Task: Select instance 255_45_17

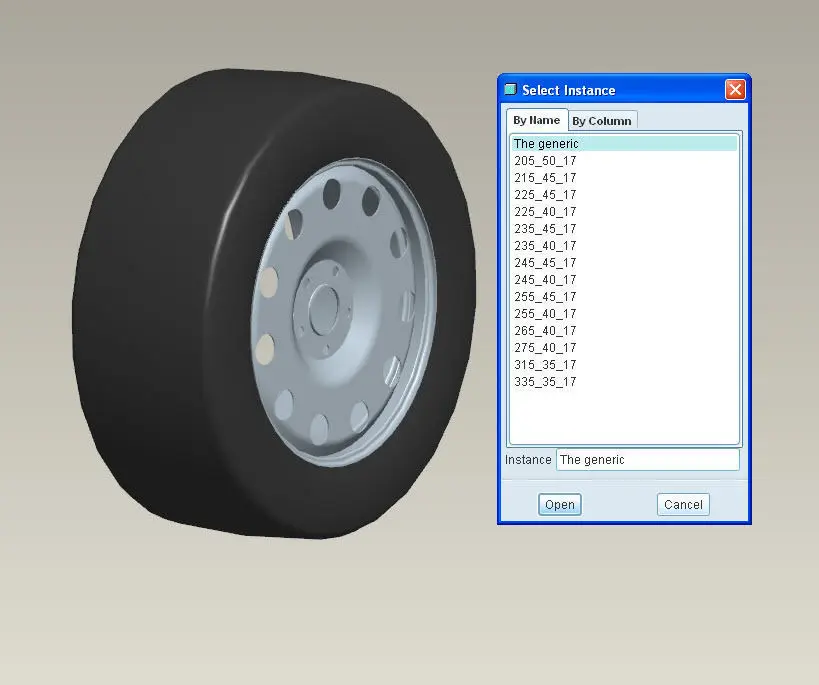Action: [624, 297]
